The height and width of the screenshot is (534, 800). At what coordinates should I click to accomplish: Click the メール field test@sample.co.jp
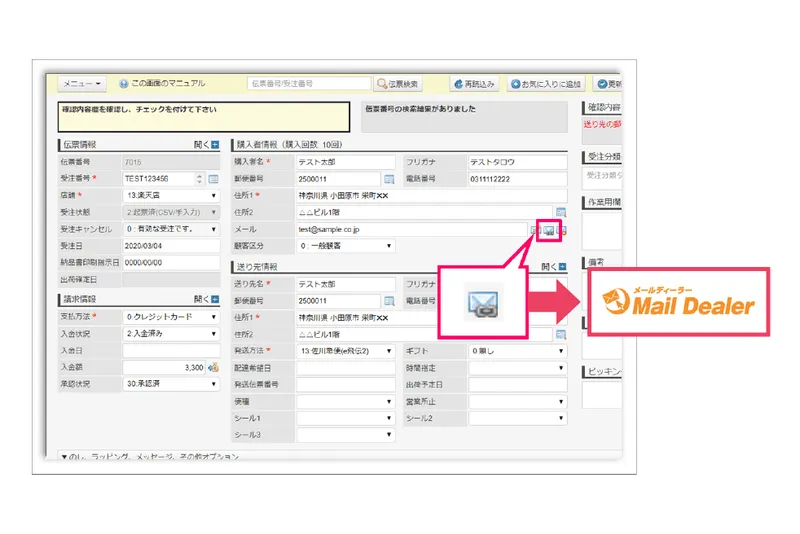point(412,230)
